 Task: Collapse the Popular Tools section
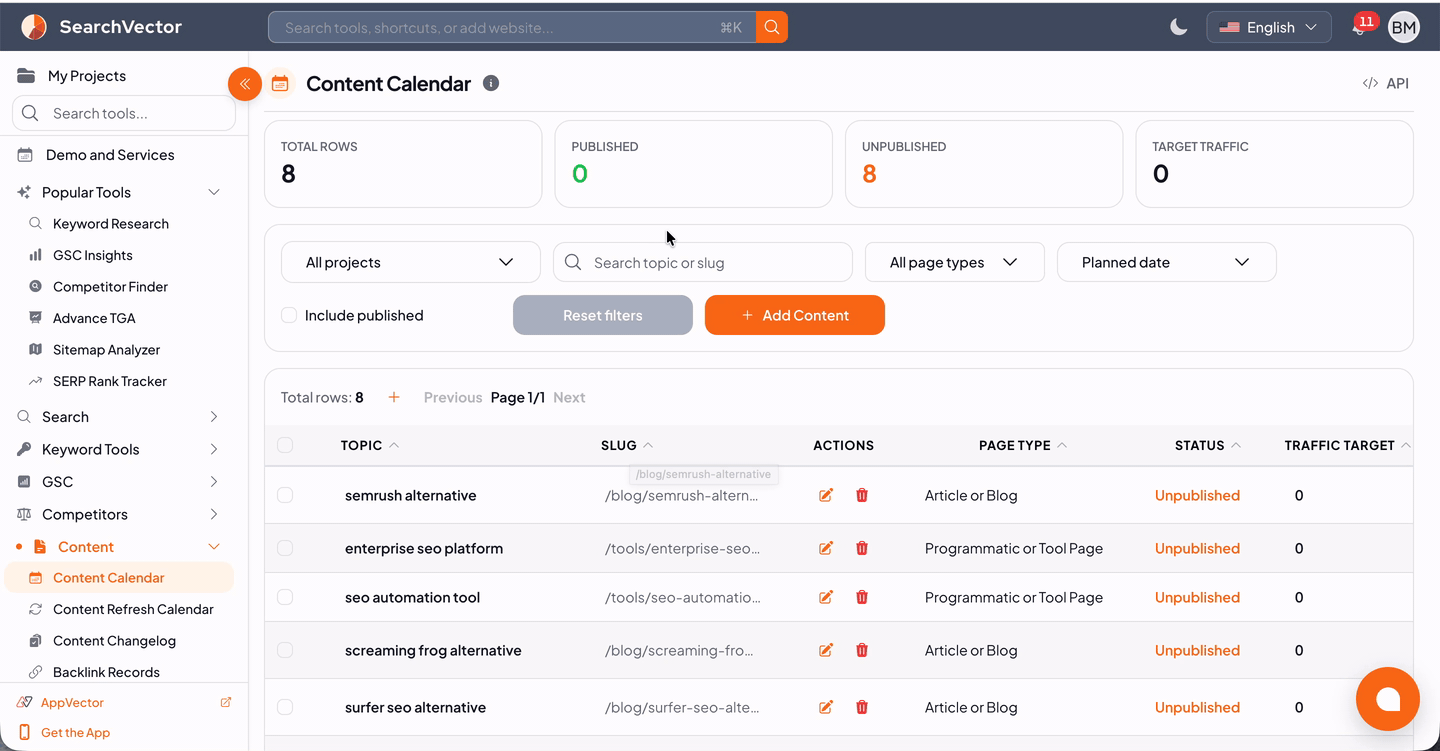click(x=119, y=192)
